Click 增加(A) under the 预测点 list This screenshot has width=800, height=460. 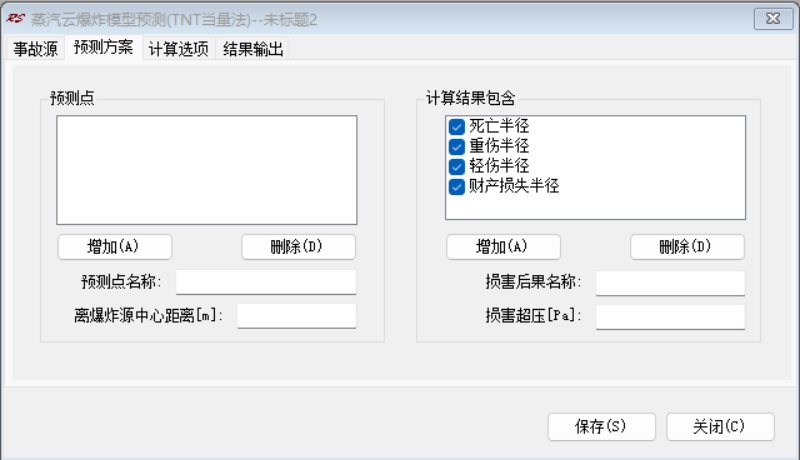pos(115,247)
